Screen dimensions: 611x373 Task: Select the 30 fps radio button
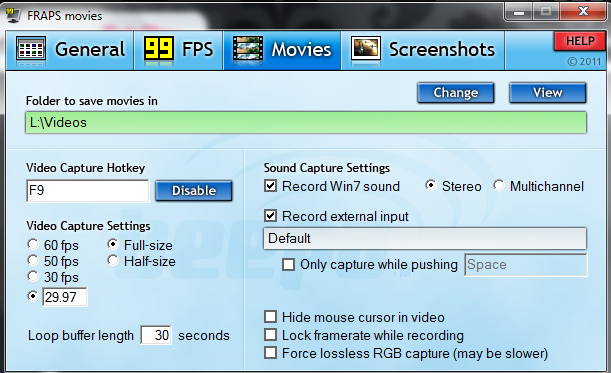tap(33, 276)
